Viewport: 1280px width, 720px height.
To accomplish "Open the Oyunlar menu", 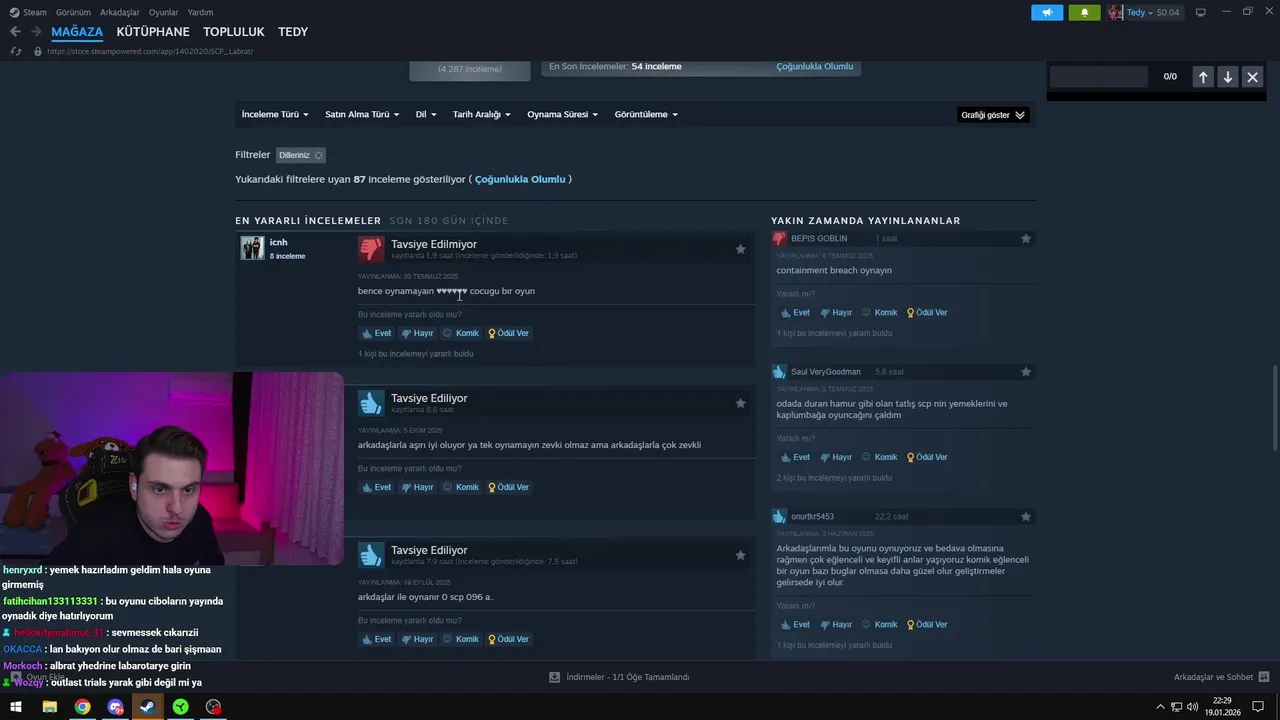I will (163, 13).
